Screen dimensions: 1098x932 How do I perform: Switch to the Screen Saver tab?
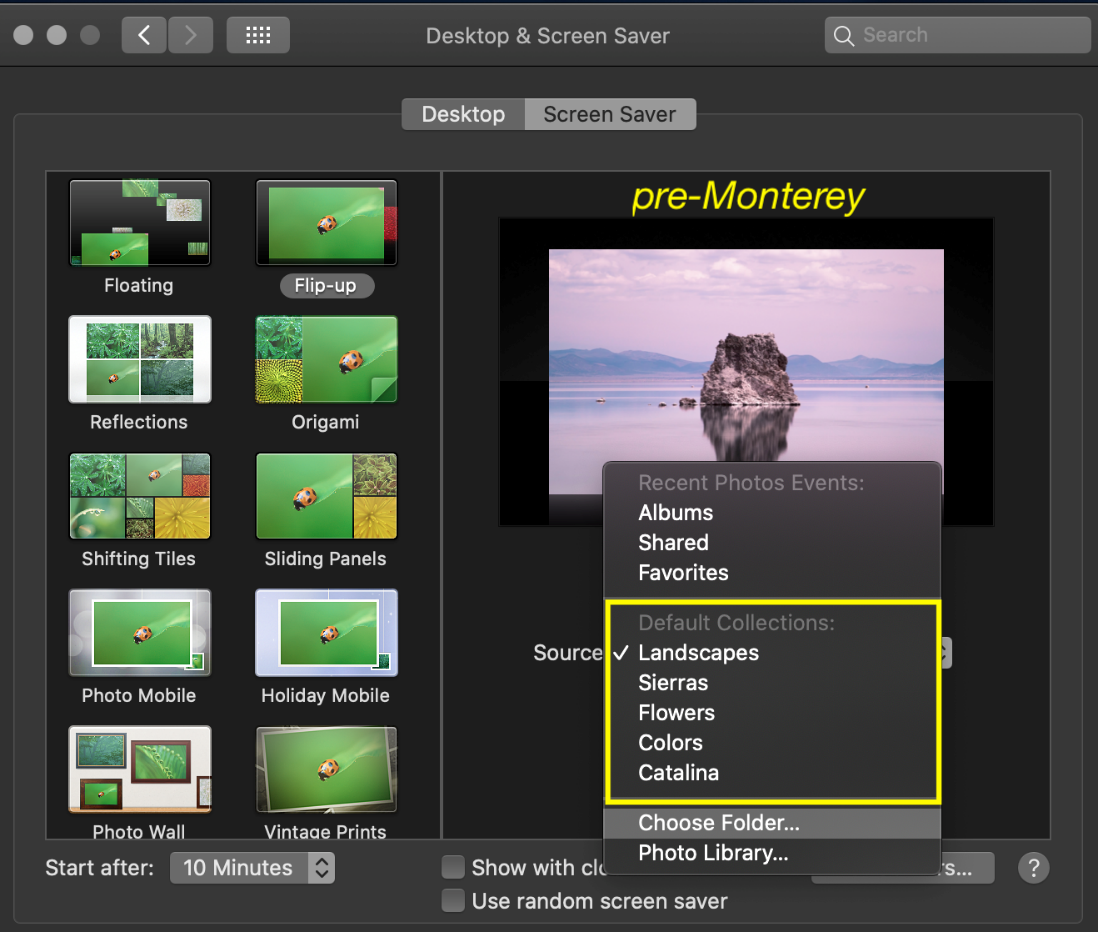pyautogui.click(x=610, y=114)
